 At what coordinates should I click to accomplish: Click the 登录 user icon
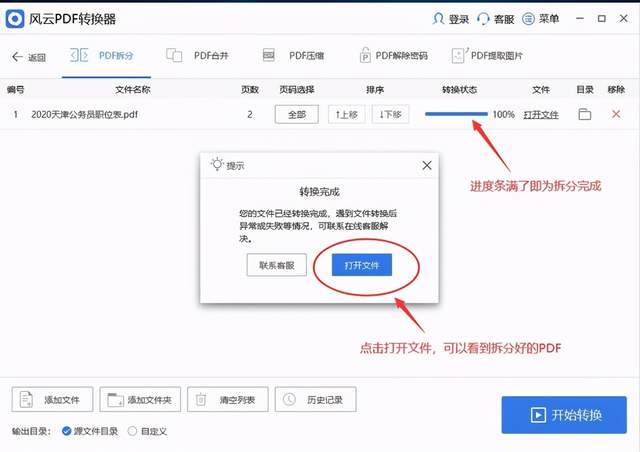point(438,19)
